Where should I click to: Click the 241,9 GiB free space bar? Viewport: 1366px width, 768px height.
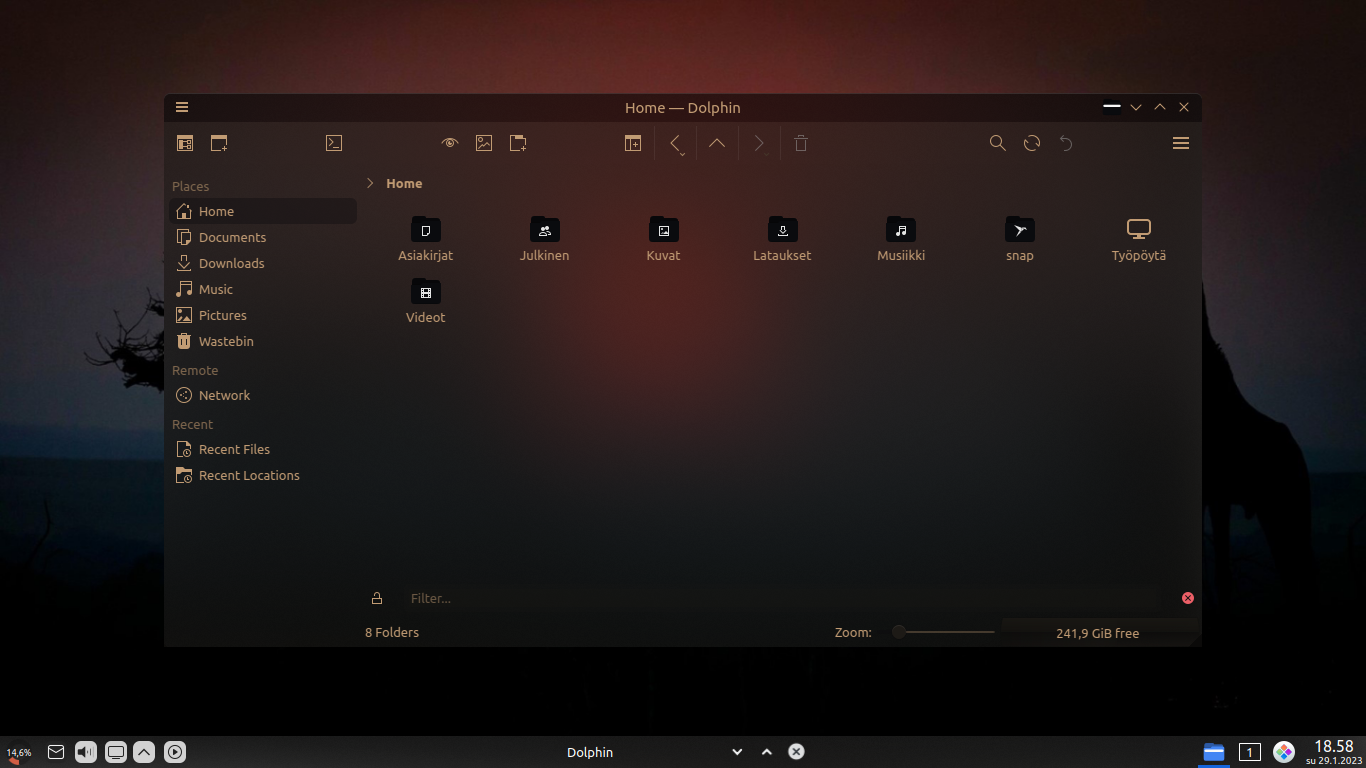pos(1098,633)
